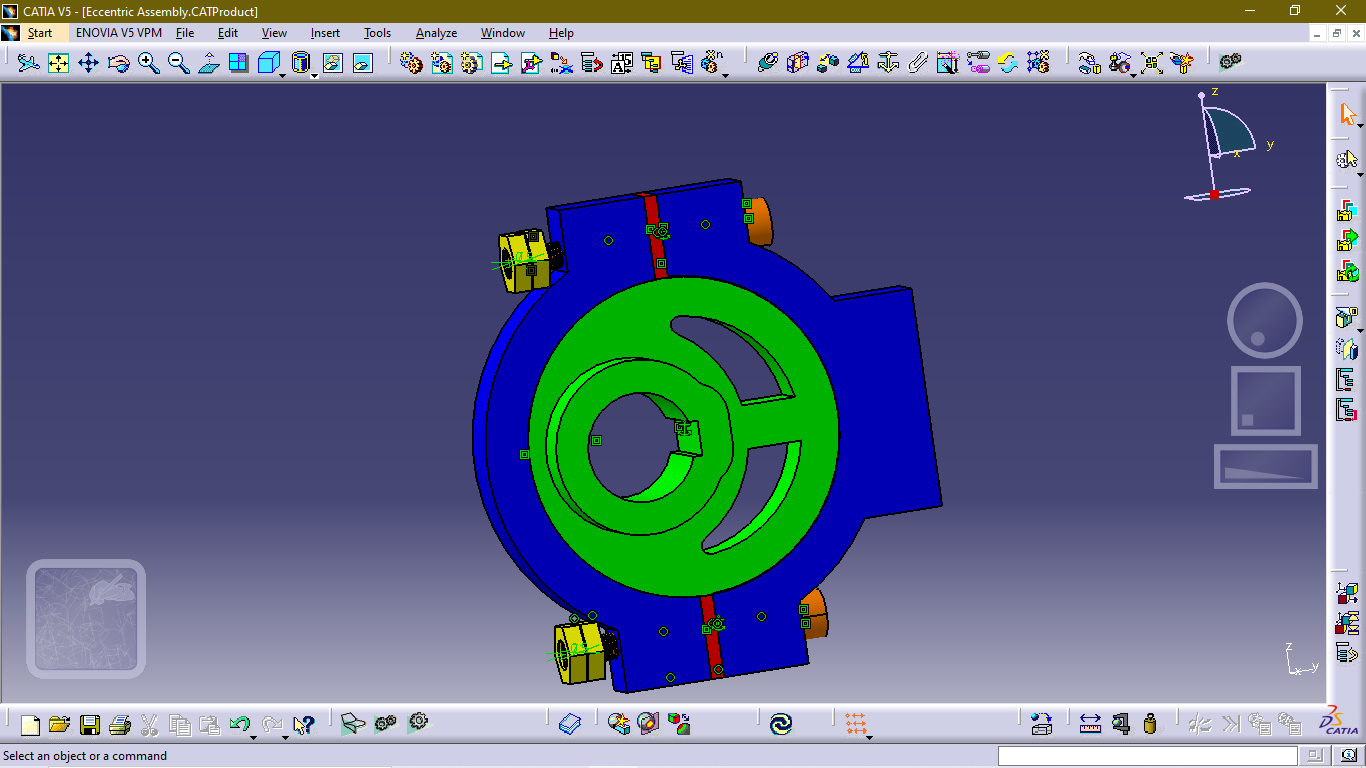
Task: Anchor a part using the Fix constraint
Action: coord(887,63)
